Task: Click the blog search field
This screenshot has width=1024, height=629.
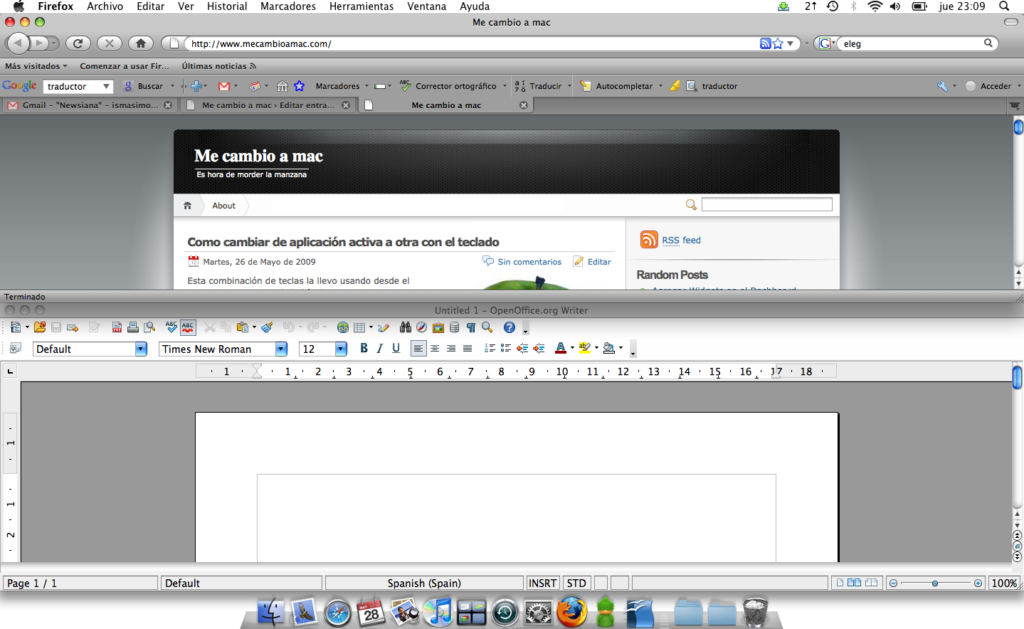Action: click(x=767, y=205)
